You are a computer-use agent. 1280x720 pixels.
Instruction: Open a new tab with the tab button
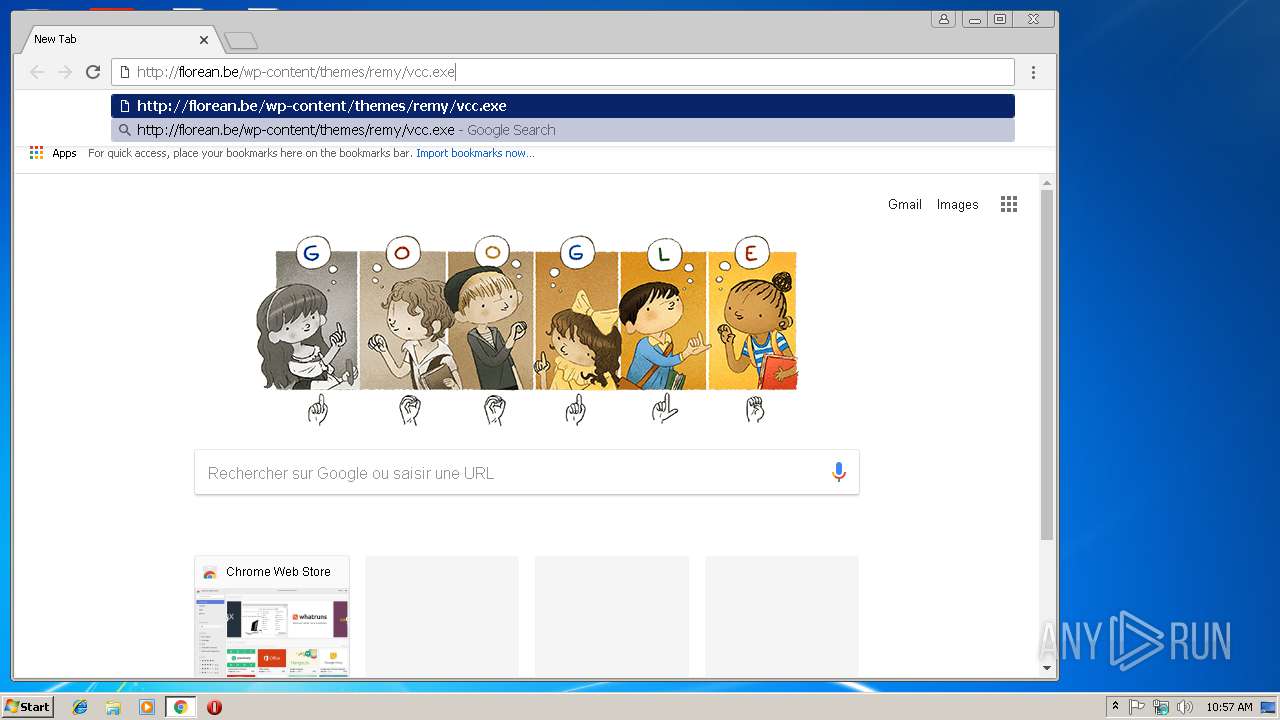241,40
